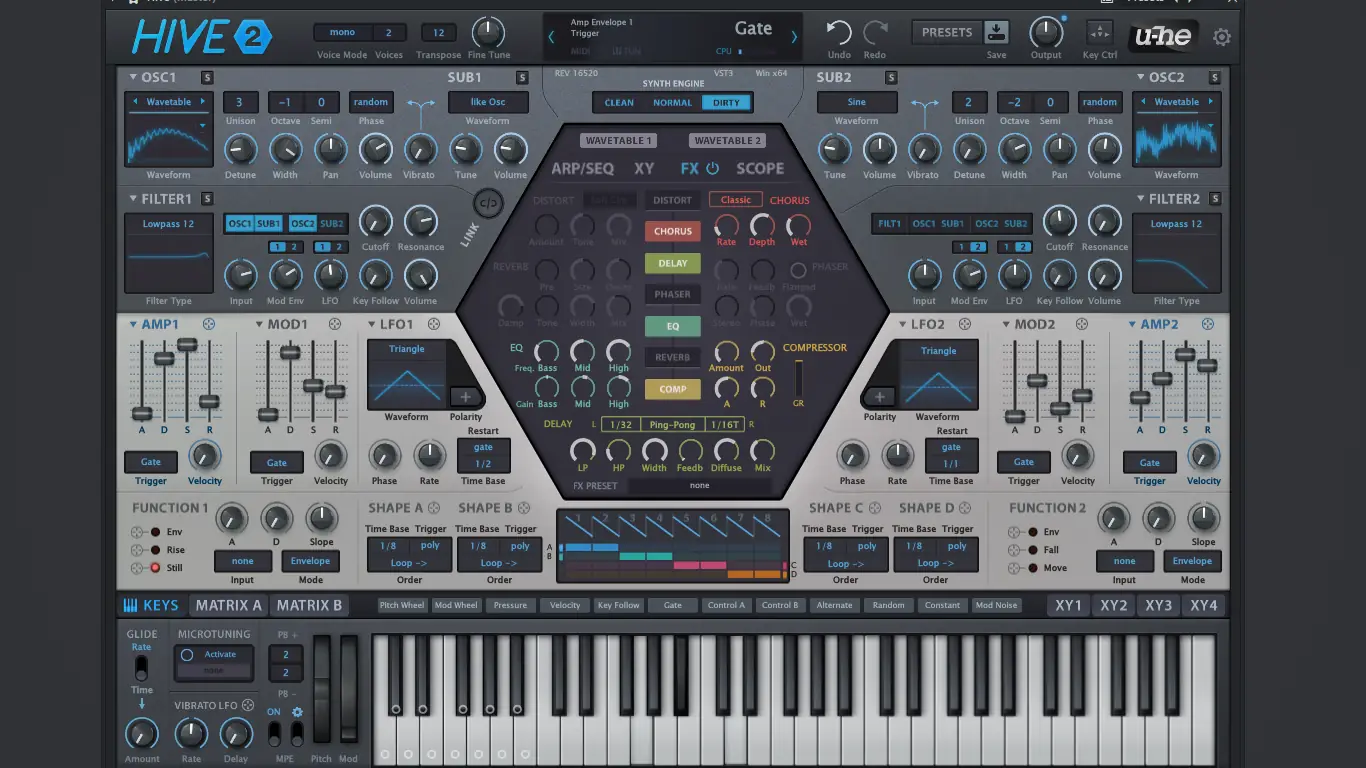
Task: Toggle the CHORUS effect on or off
Action: 673,231
